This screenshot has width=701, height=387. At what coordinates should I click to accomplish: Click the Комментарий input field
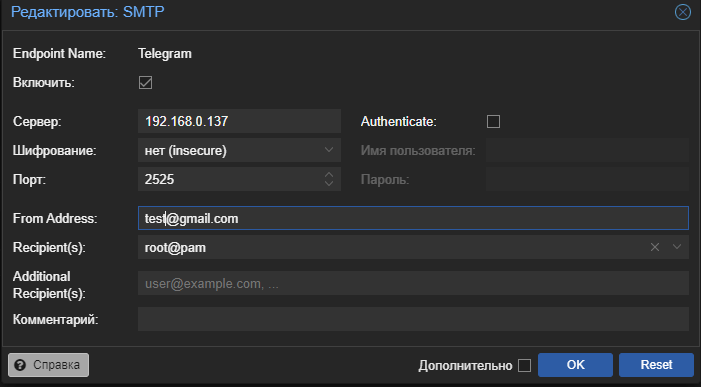413,319
